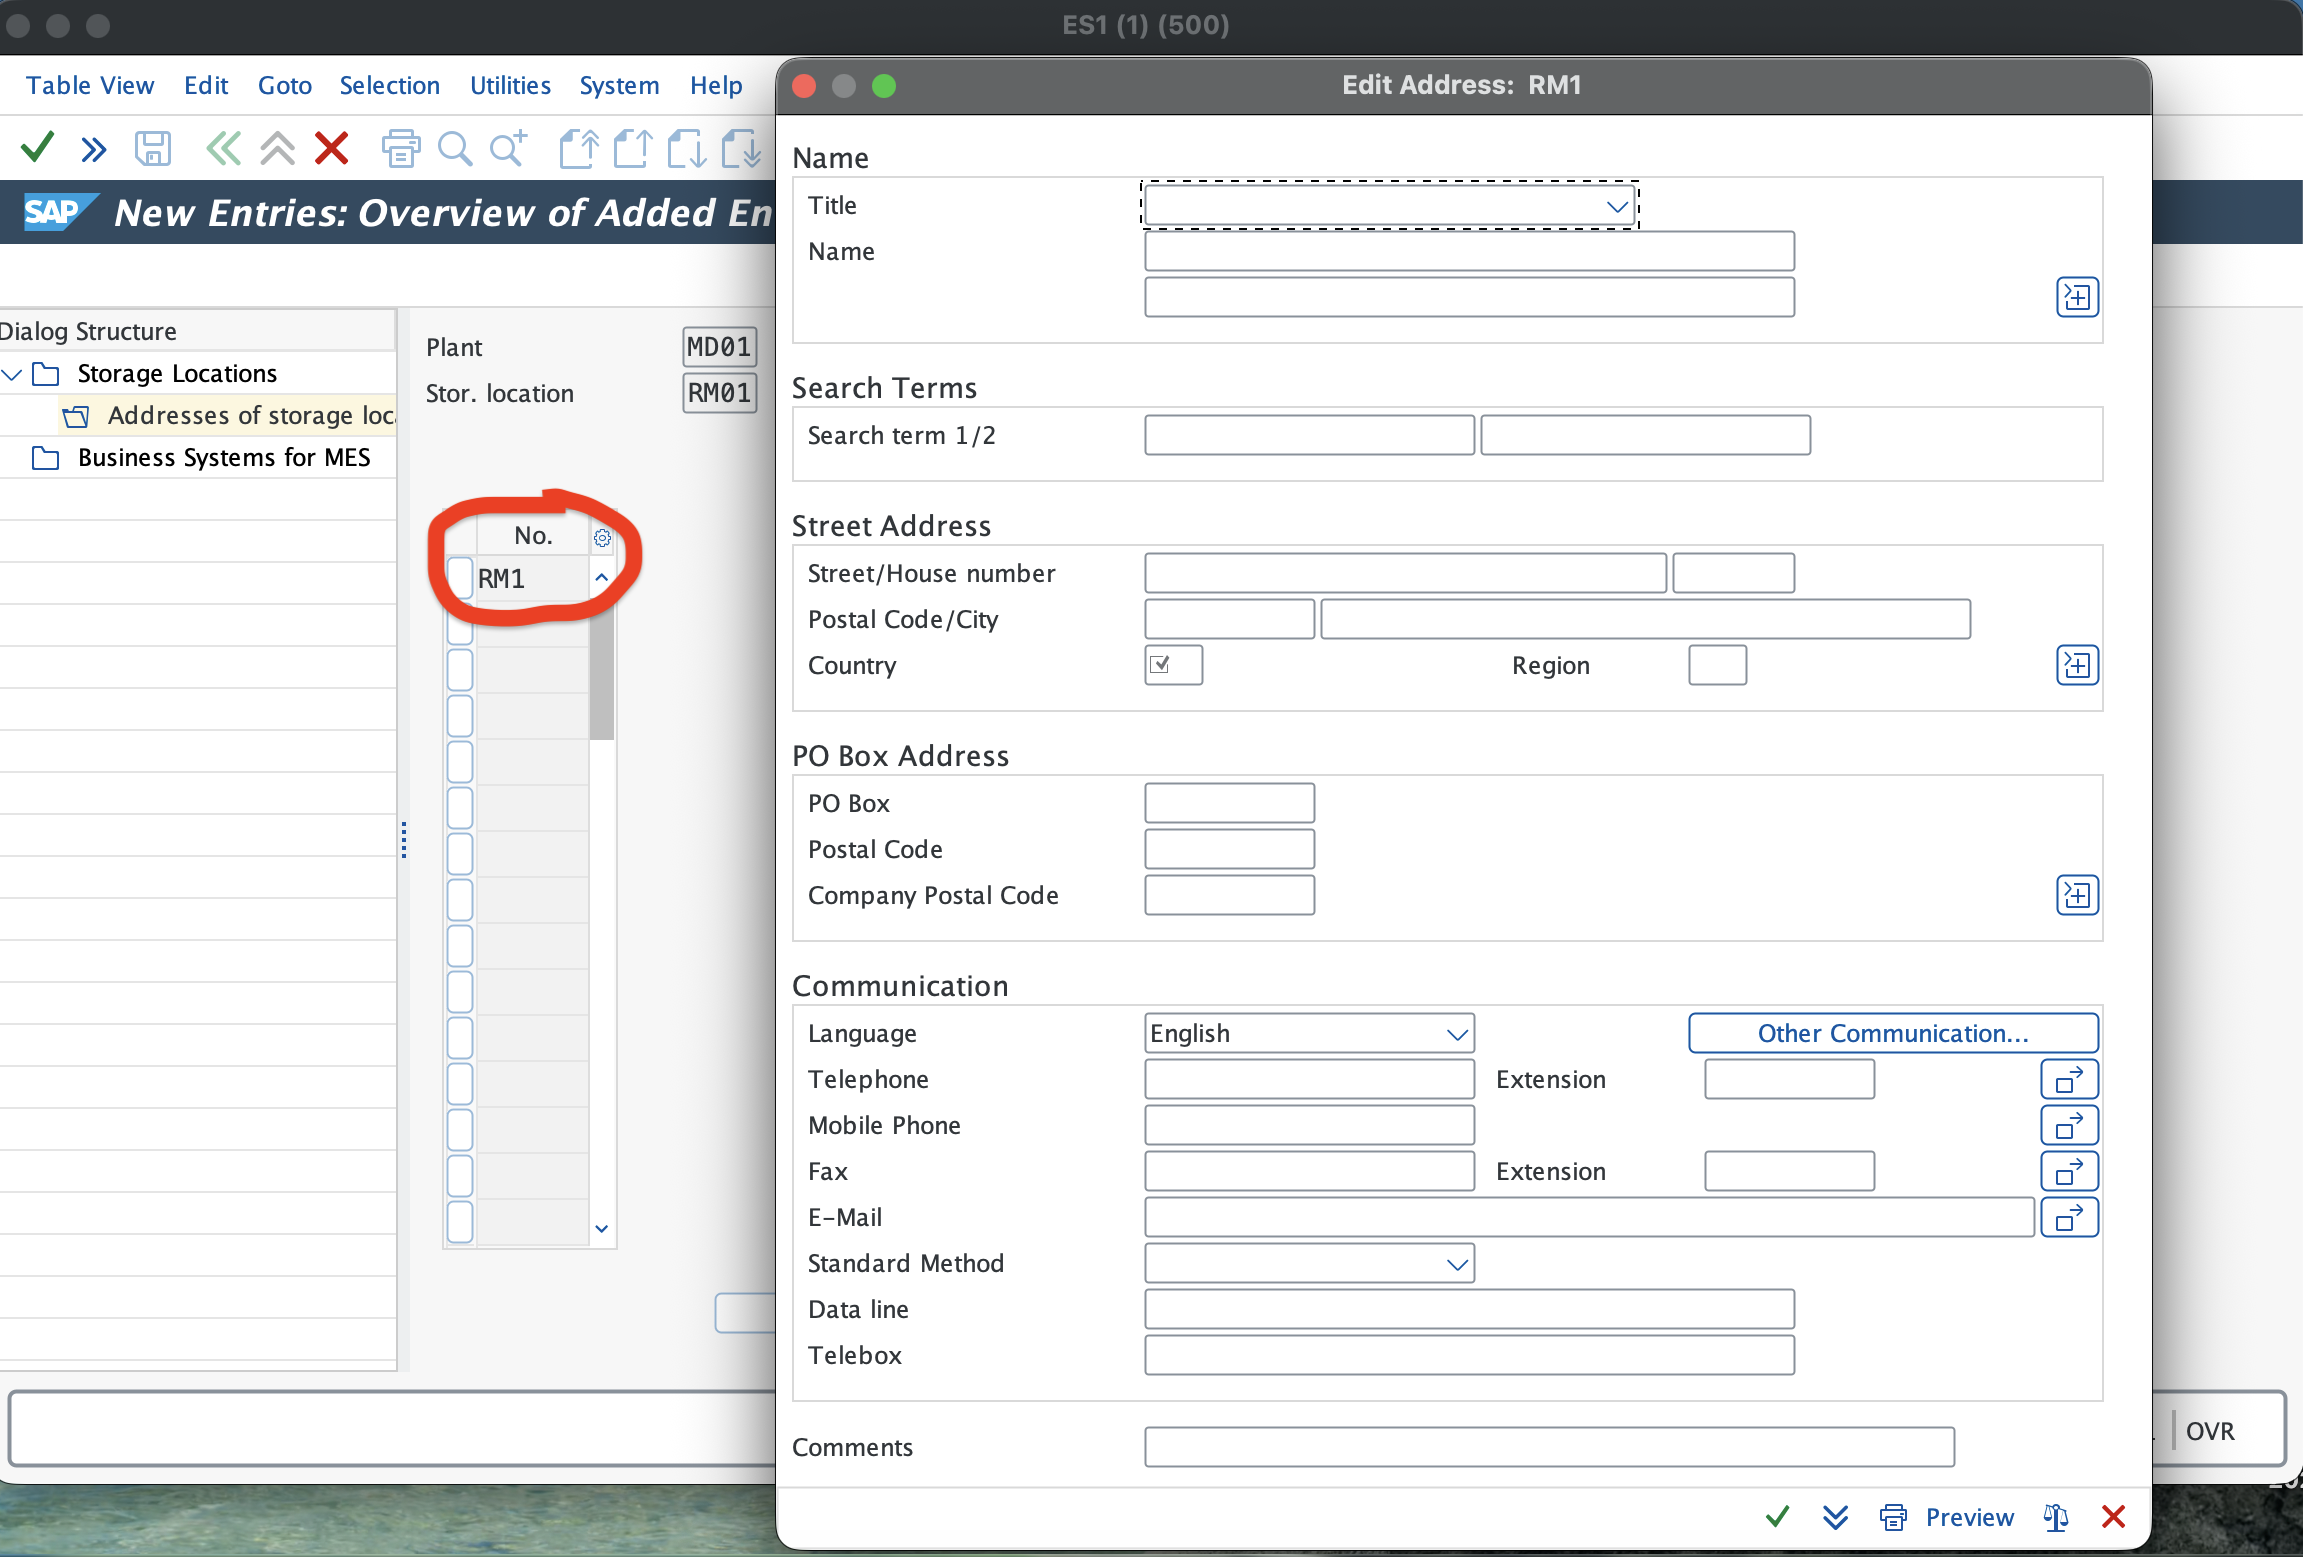The width and height of the screenshot is (2303, 1557).
Task: Select the RM1 row checkbox in table
Action: tap(460, 579)
